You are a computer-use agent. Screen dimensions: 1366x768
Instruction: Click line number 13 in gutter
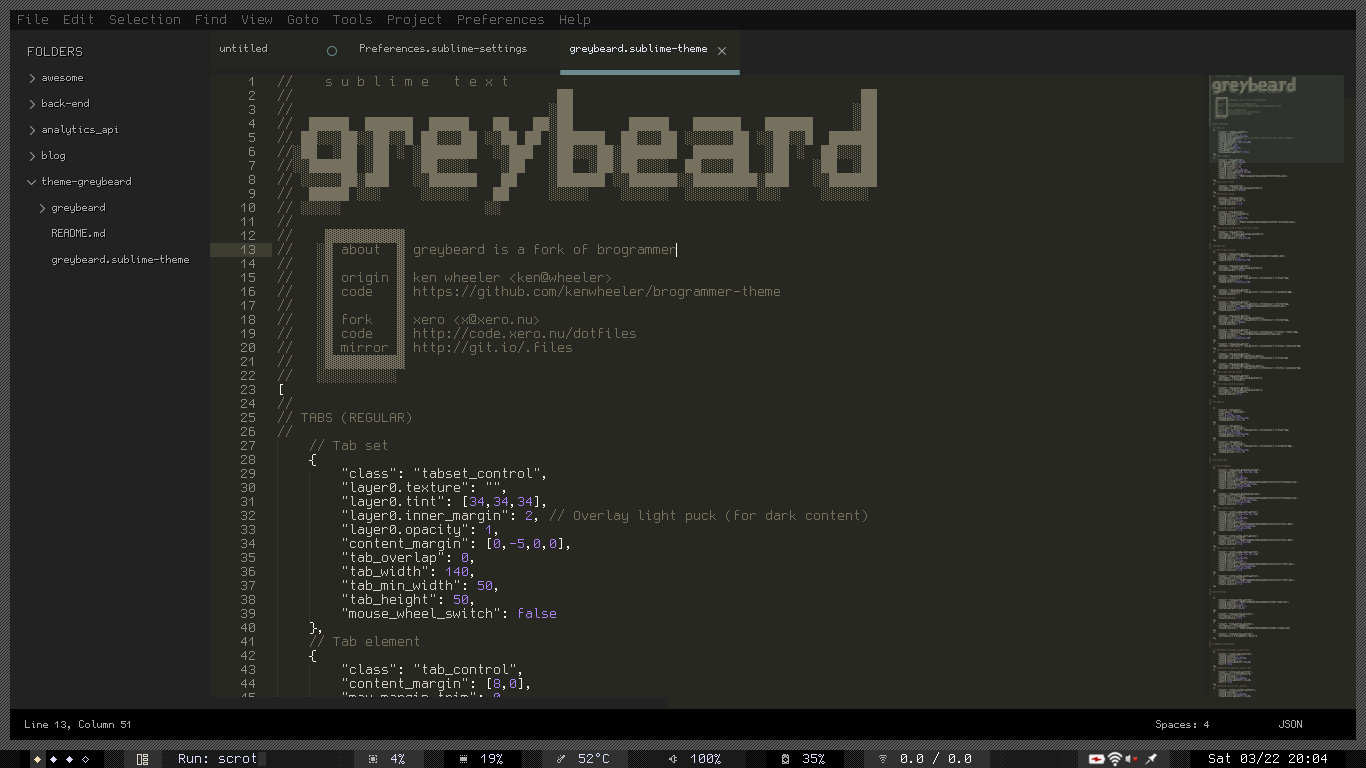coord(248,249)
